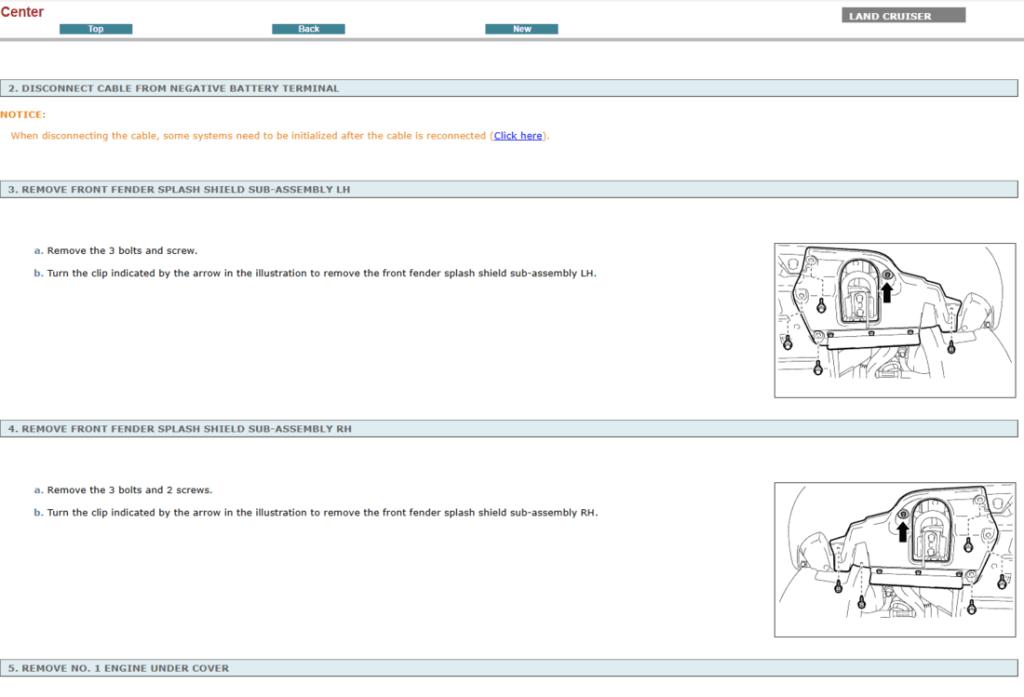Click RH step b about turning the clip
The width and height of the screenshot is (1024, 697).
coord(321,513)
